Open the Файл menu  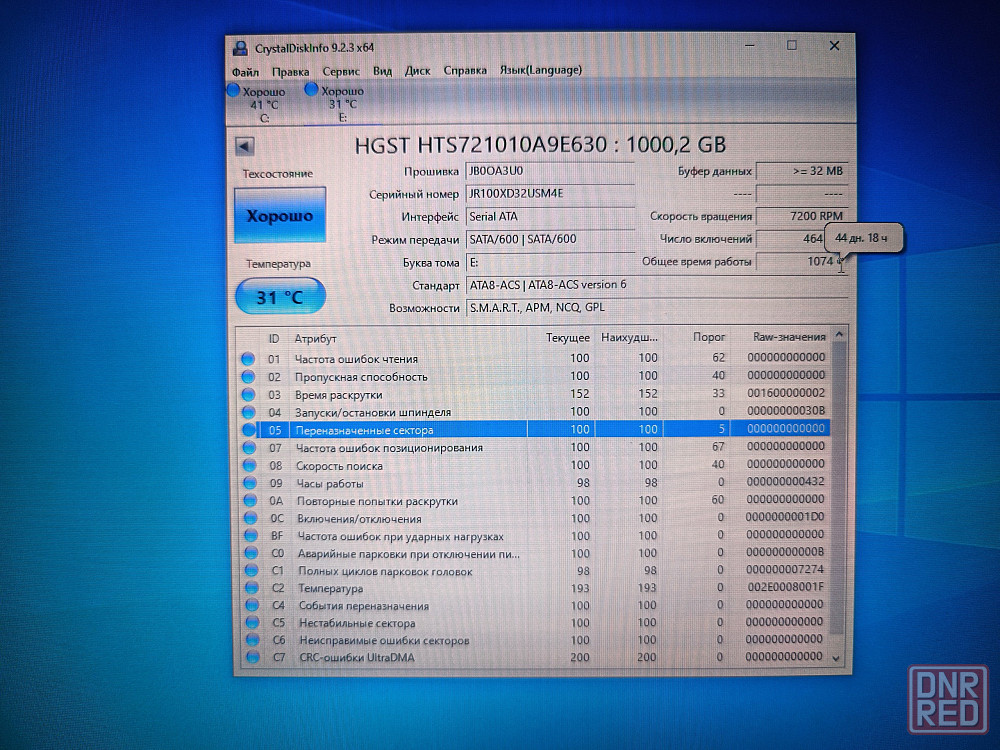(x=245, y=71)
